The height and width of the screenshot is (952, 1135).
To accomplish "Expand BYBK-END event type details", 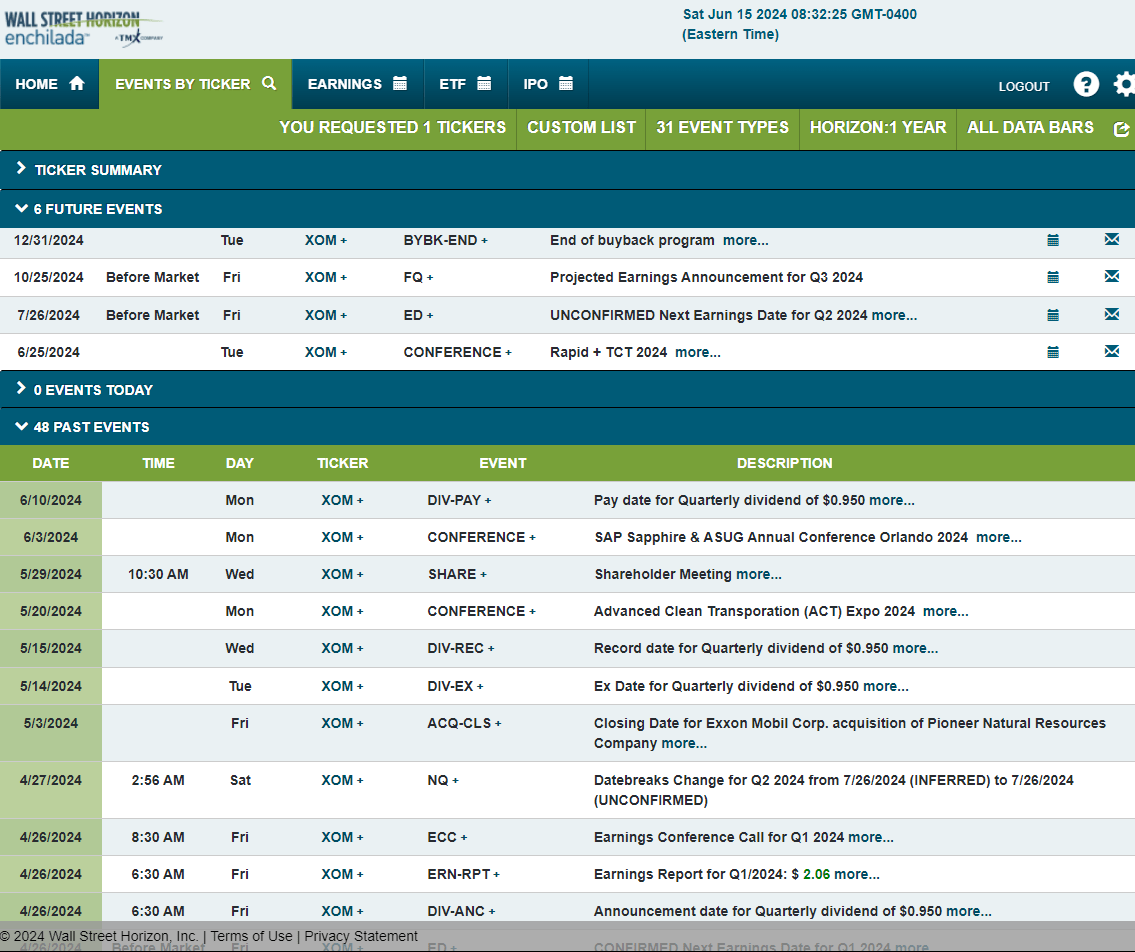I will click(x=484, y=240).
